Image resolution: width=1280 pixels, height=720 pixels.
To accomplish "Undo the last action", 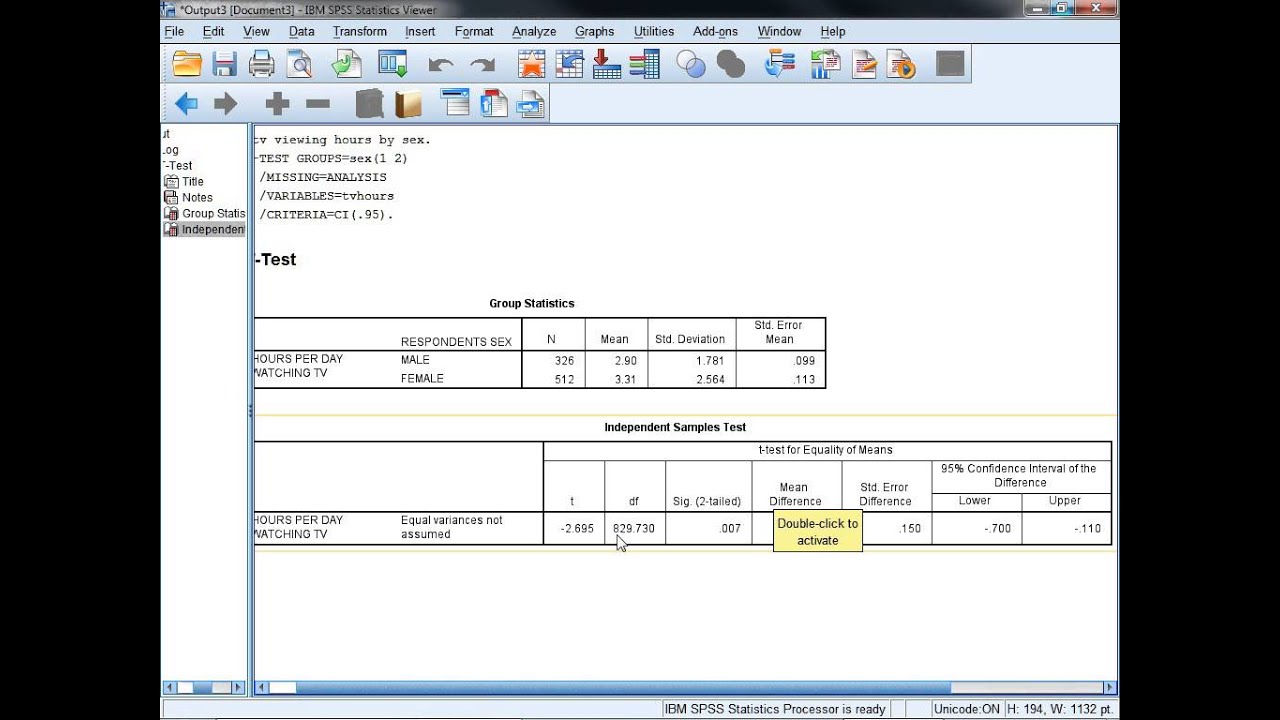I will click(x=440, y=66).
